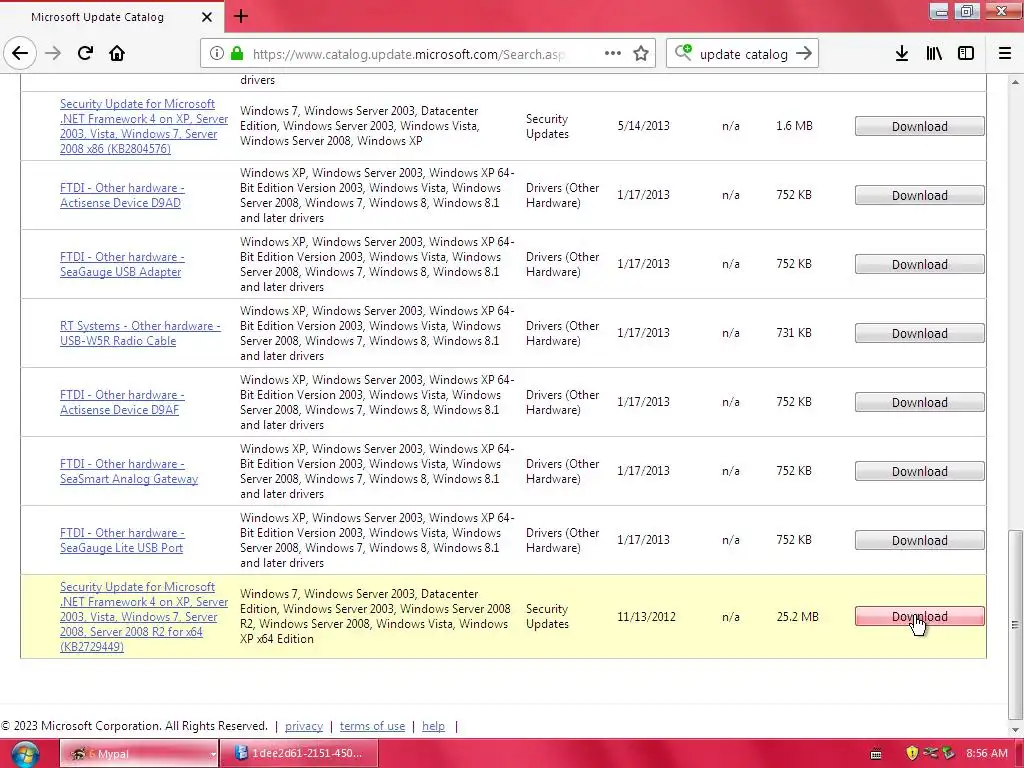Download SeaGauge USB Adapter driver
The image size is (1024, 768).
tap(920, 264)
